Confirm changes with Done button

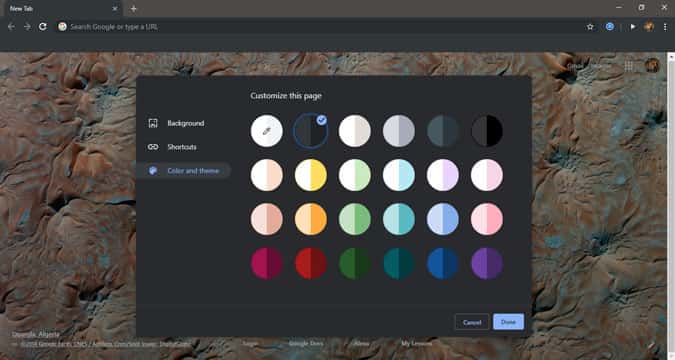[508, 322]
